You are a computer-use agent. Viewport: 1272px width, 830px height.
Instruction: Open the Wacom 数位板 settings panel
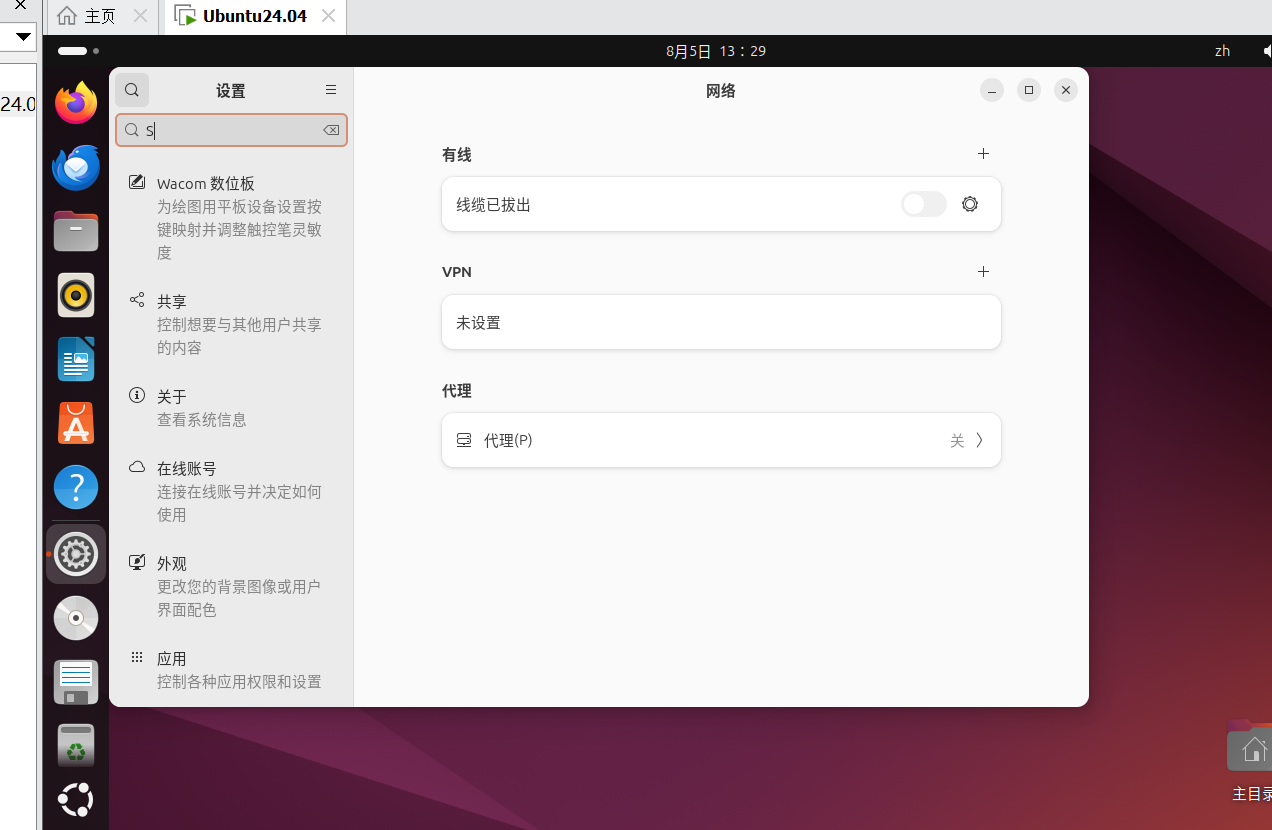coord(231,218)
